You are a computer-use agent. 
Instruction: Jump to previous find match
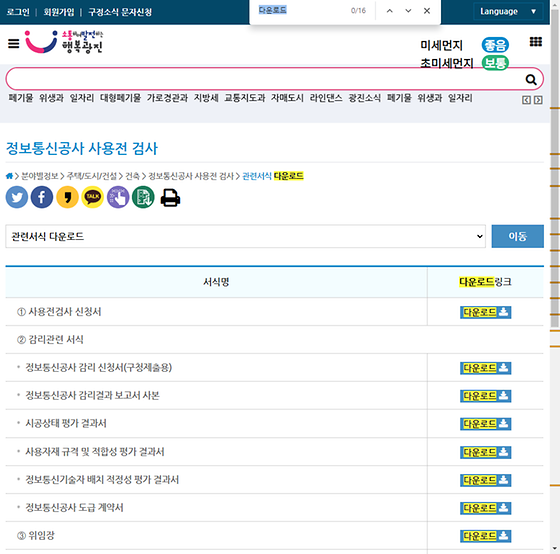coord(390,11)
